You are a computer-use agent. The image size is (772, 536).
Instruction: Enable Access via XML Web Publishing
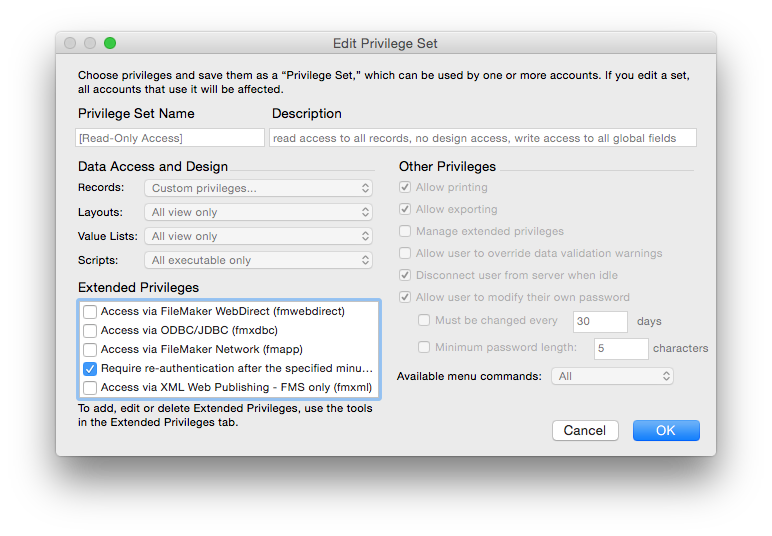[90, 388]
